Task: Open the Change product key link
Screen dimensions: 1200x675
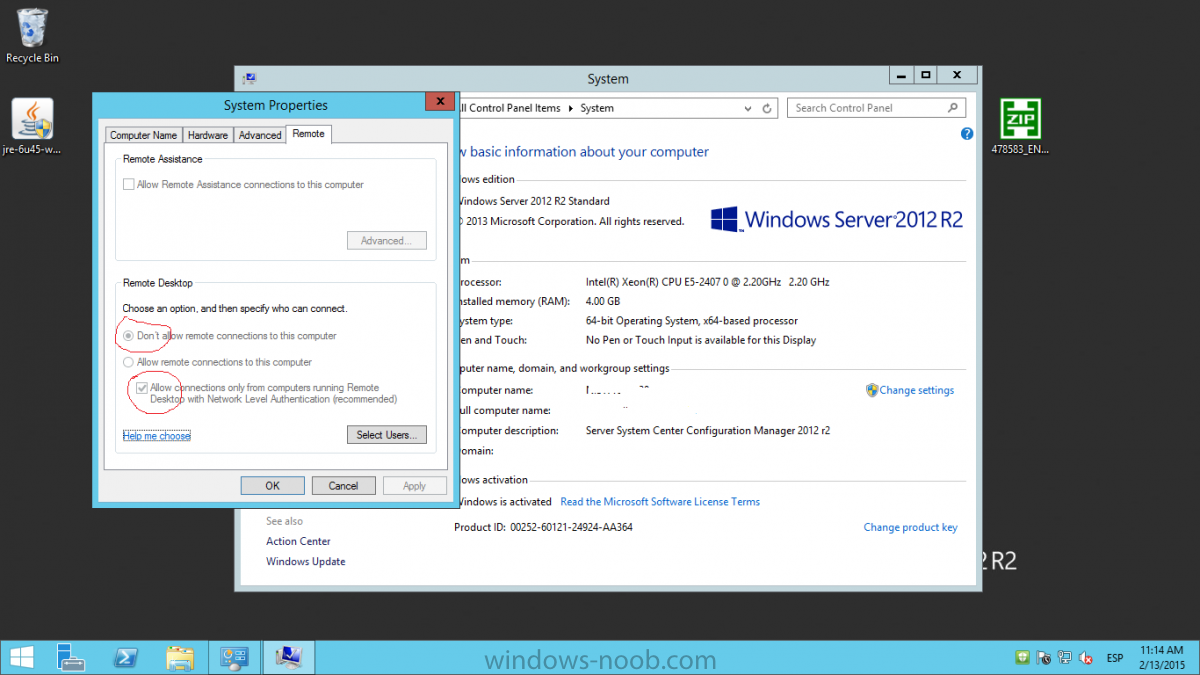Action: click(910, 527)
